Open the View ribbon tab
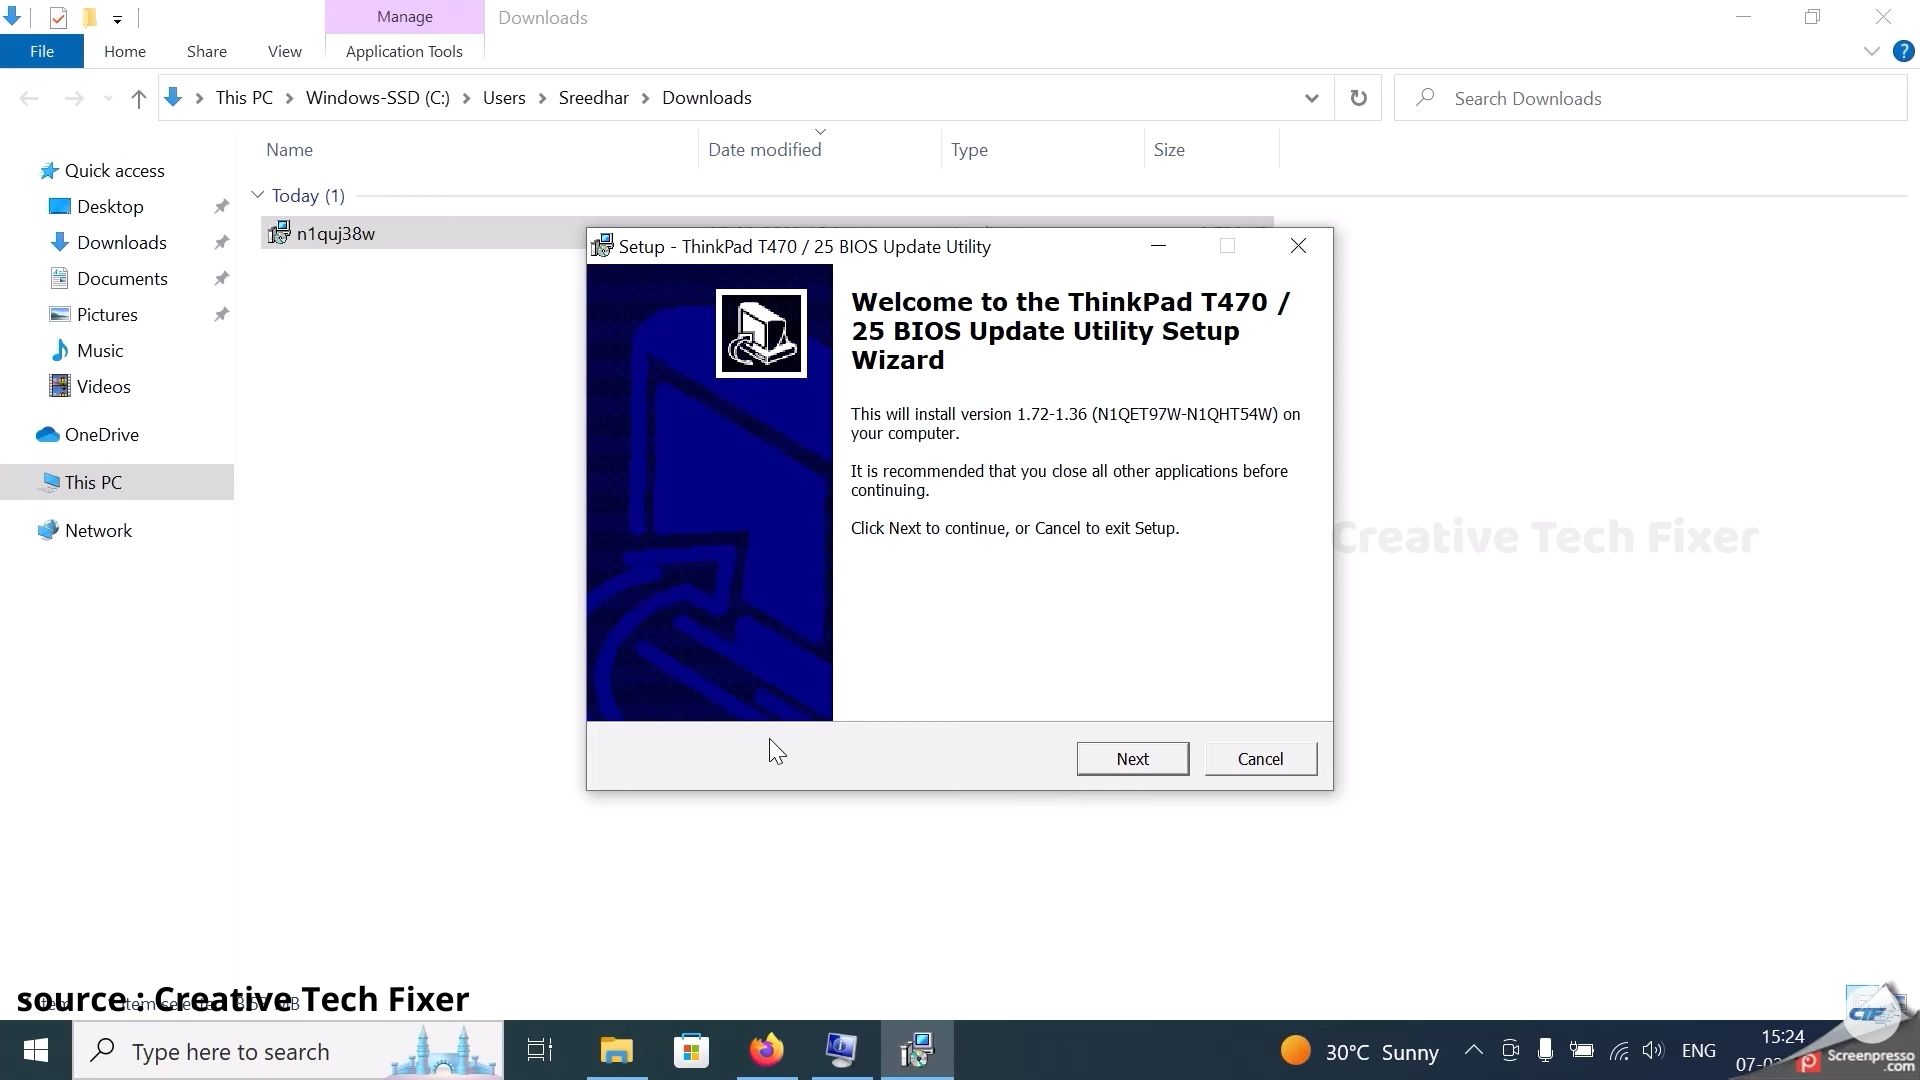 click(284, 51)
